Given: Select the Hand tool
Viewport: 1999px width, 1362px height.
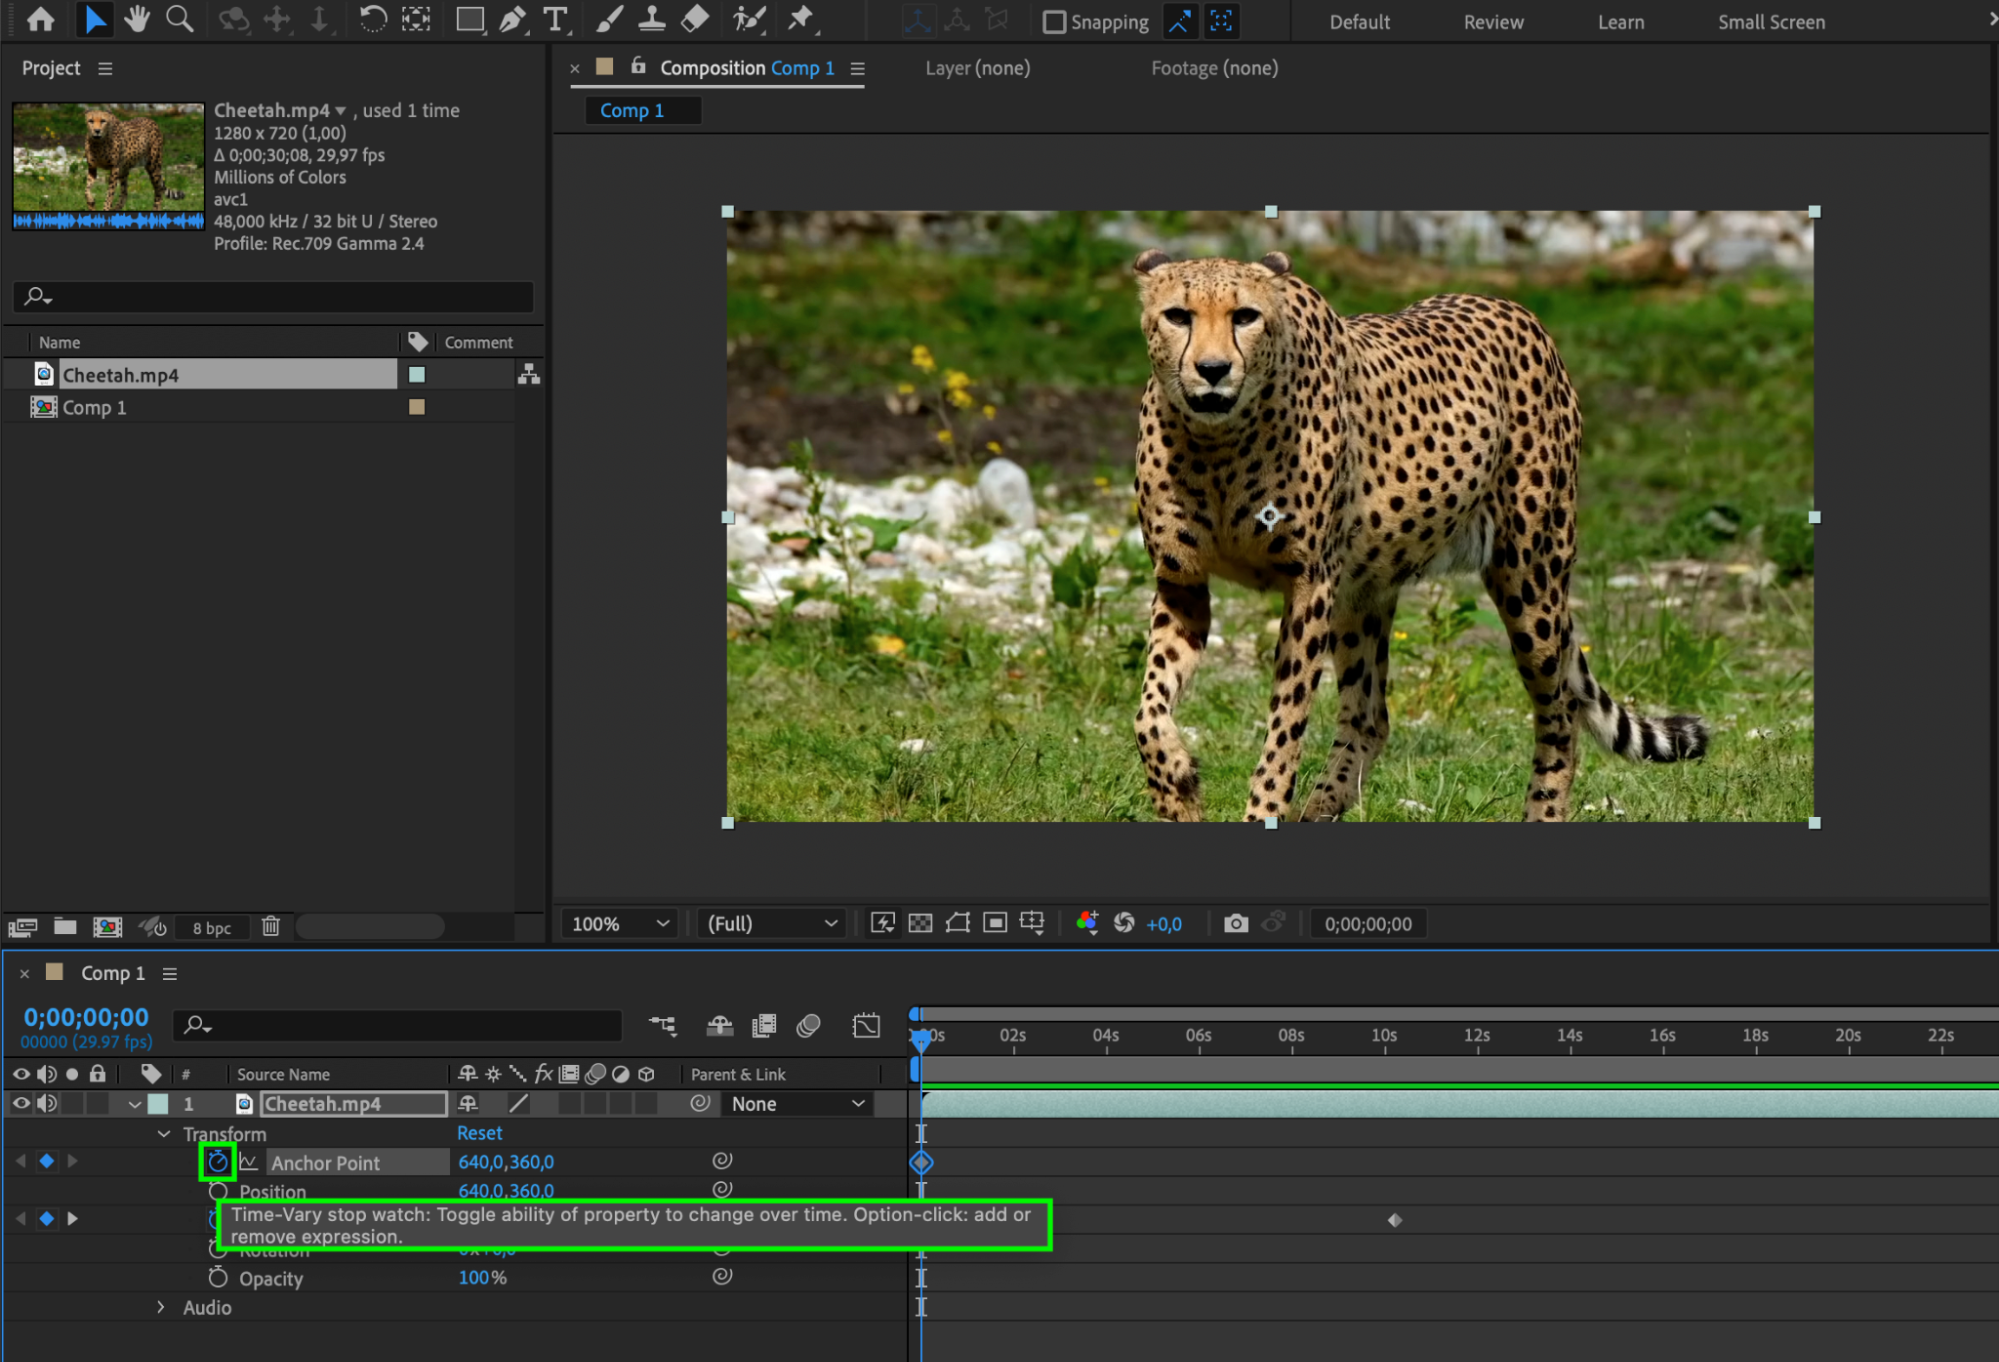Looking at the screenshot, I should pyautogui.click(x=137, y=19).
